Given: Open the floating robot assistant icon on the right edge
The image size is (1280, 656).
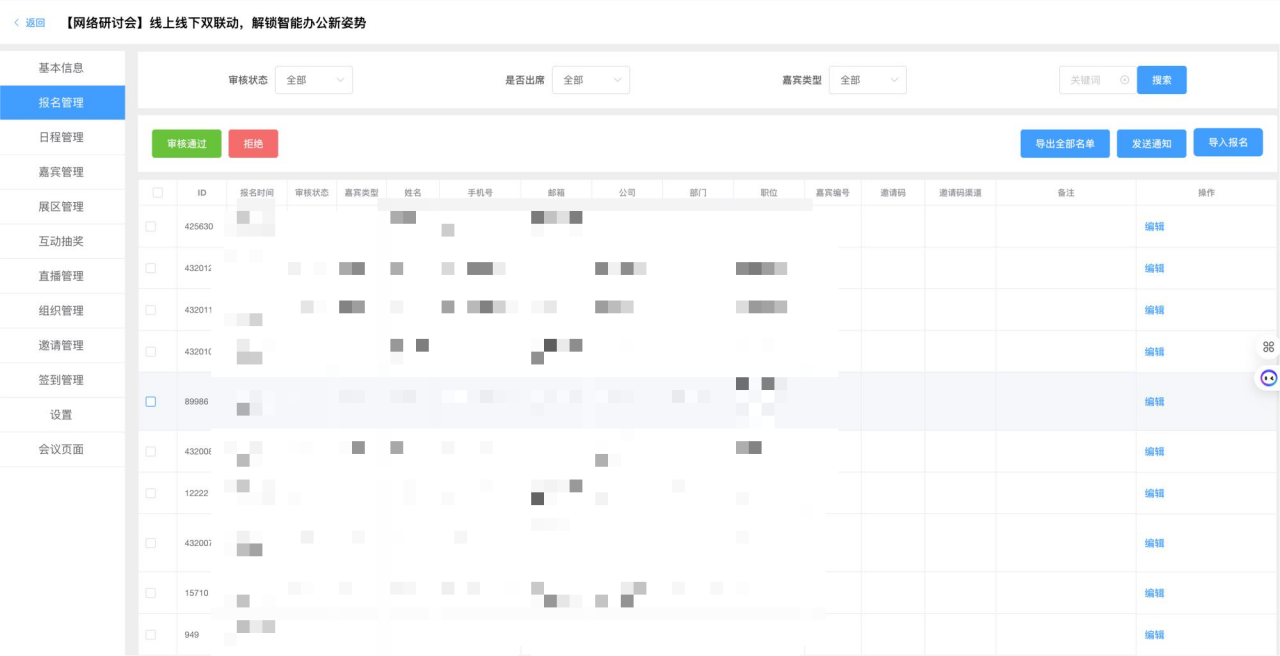Looking at the screenshot, I should tap(1268, 378).
